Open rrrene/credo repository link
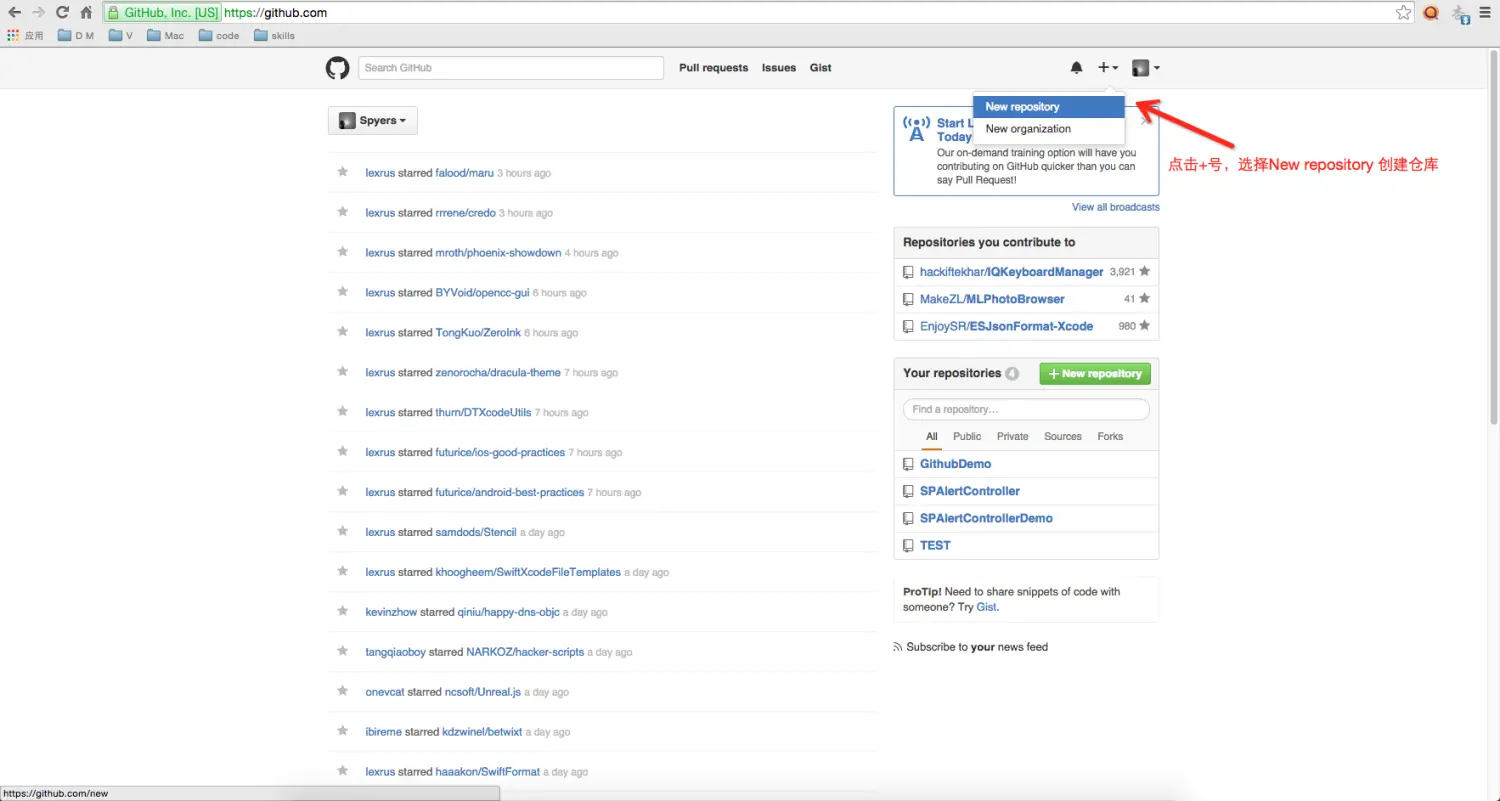 tap(466, 213)
